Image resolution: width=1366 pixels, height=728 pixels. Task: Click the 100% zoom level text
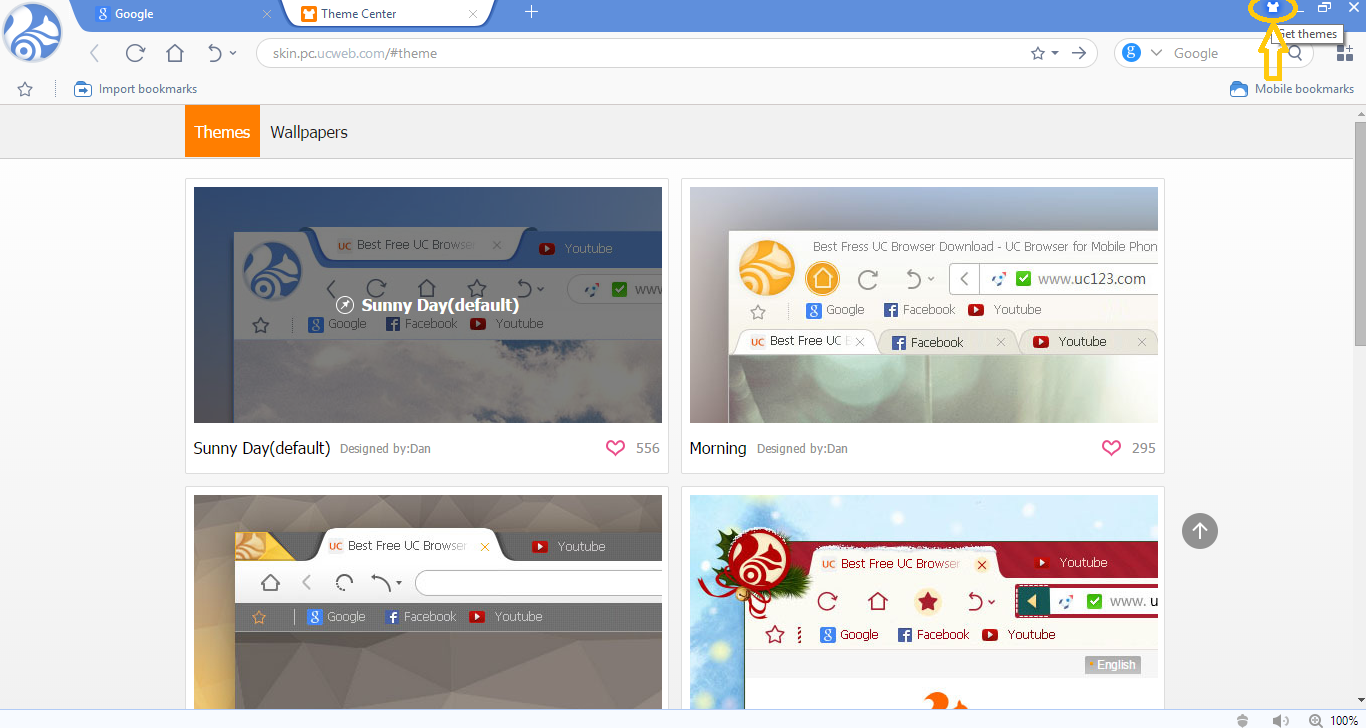tap(1344, 720)
